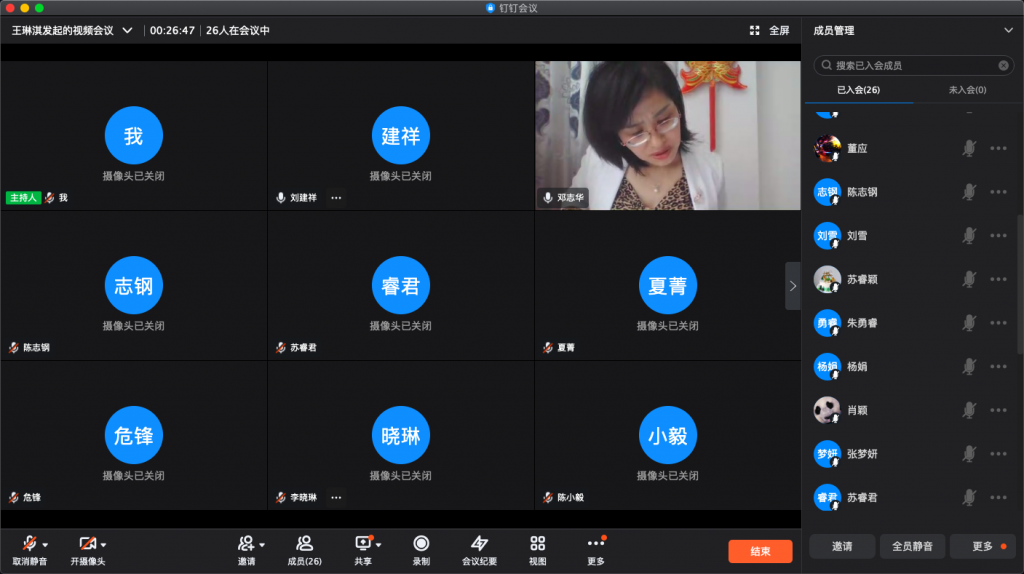Click the red 结束 end meeting button
The image size is (1024, 574).
(x=760, y=551)
